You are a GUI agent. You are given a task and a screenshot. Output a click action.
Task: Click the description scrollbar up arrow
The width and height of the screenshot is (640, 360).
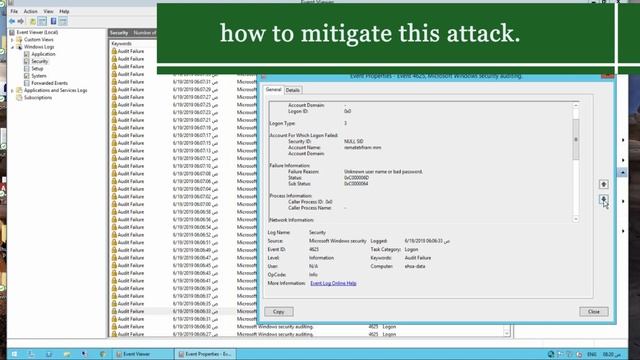pyautogui.click(x=576, y=105)
